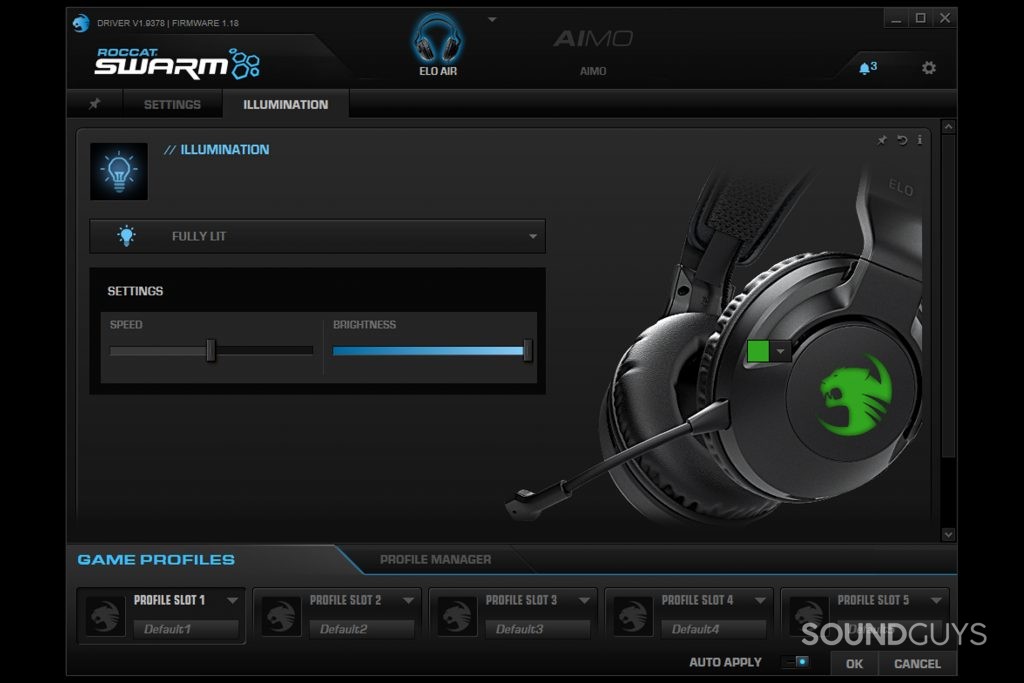Expand the Profile Slot 3 dropdown arrow

(584, 600)
